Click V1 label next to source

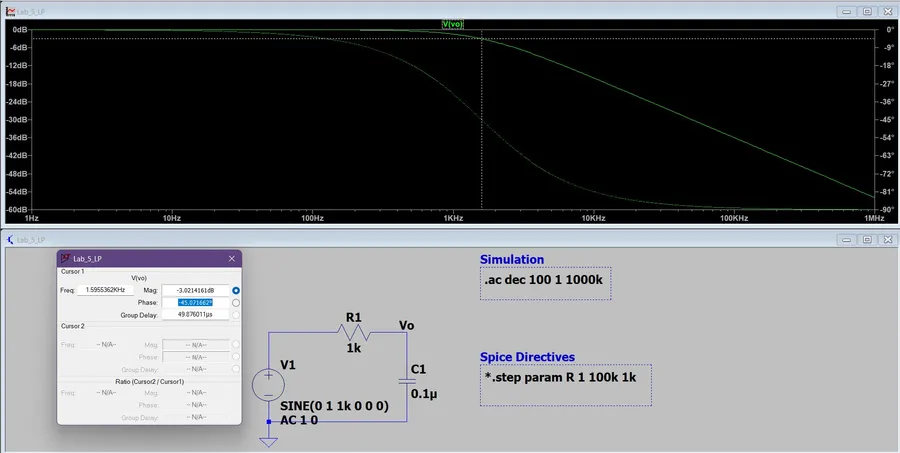click(x=288, y=365)
